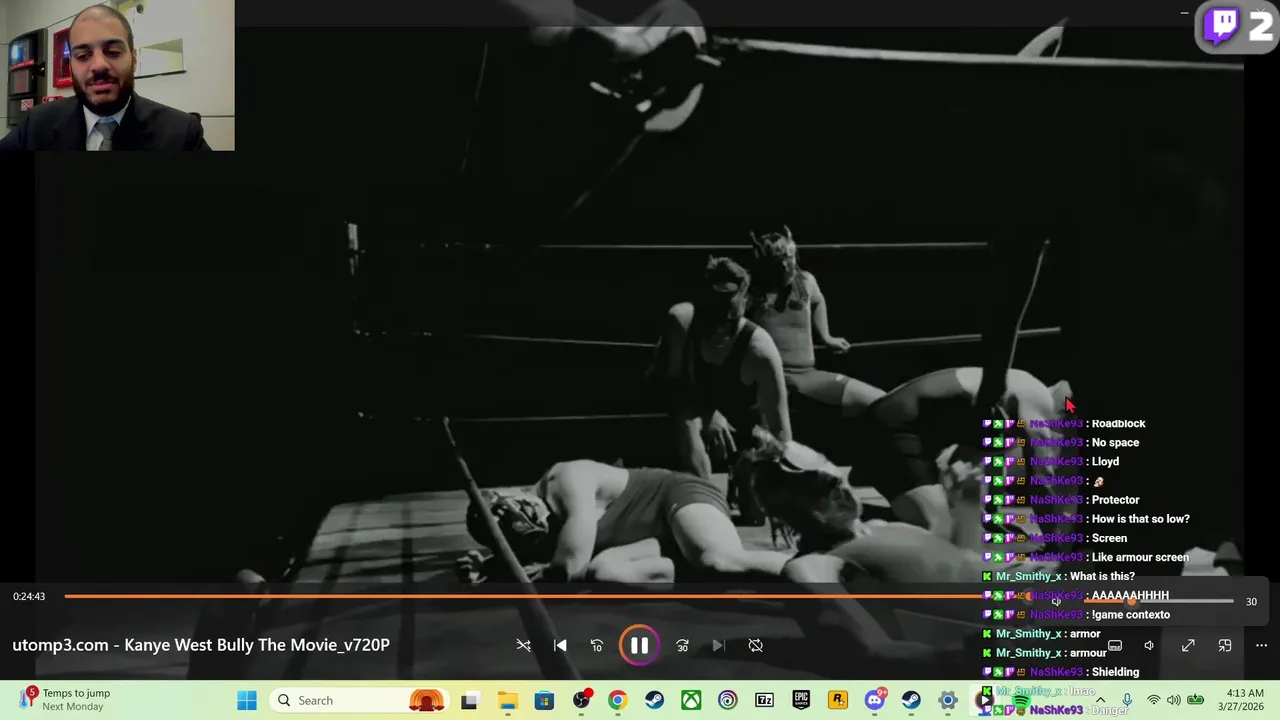1280x720 pixels.
Task: Open the clock showing 4:13 AM
Action: click(1244, 700)
